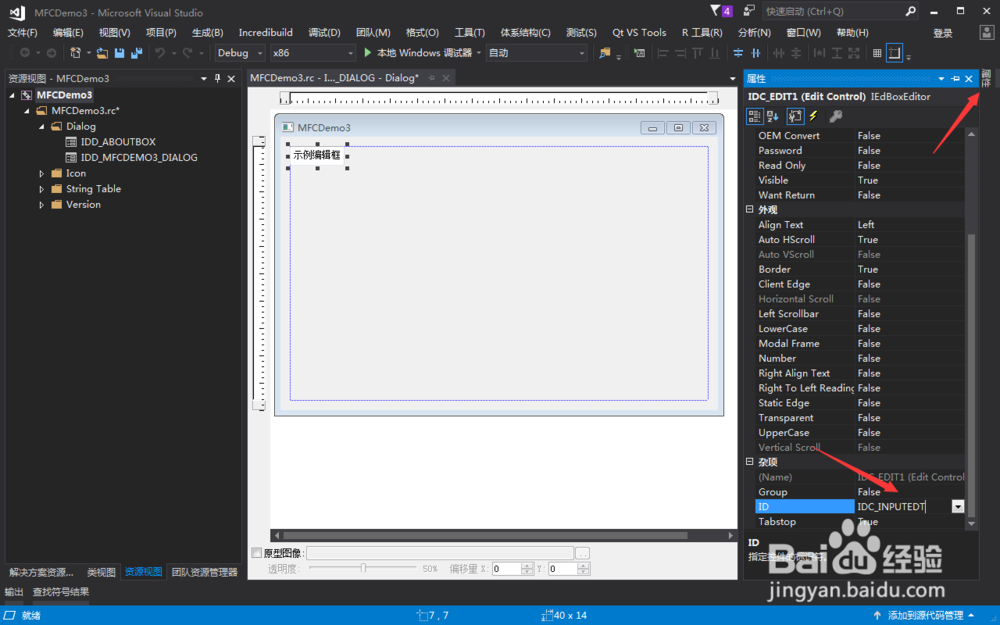
Task: Select IDD_MFCDEMO3_DIALOG in resource tree
Action: (x=139, y=158)
